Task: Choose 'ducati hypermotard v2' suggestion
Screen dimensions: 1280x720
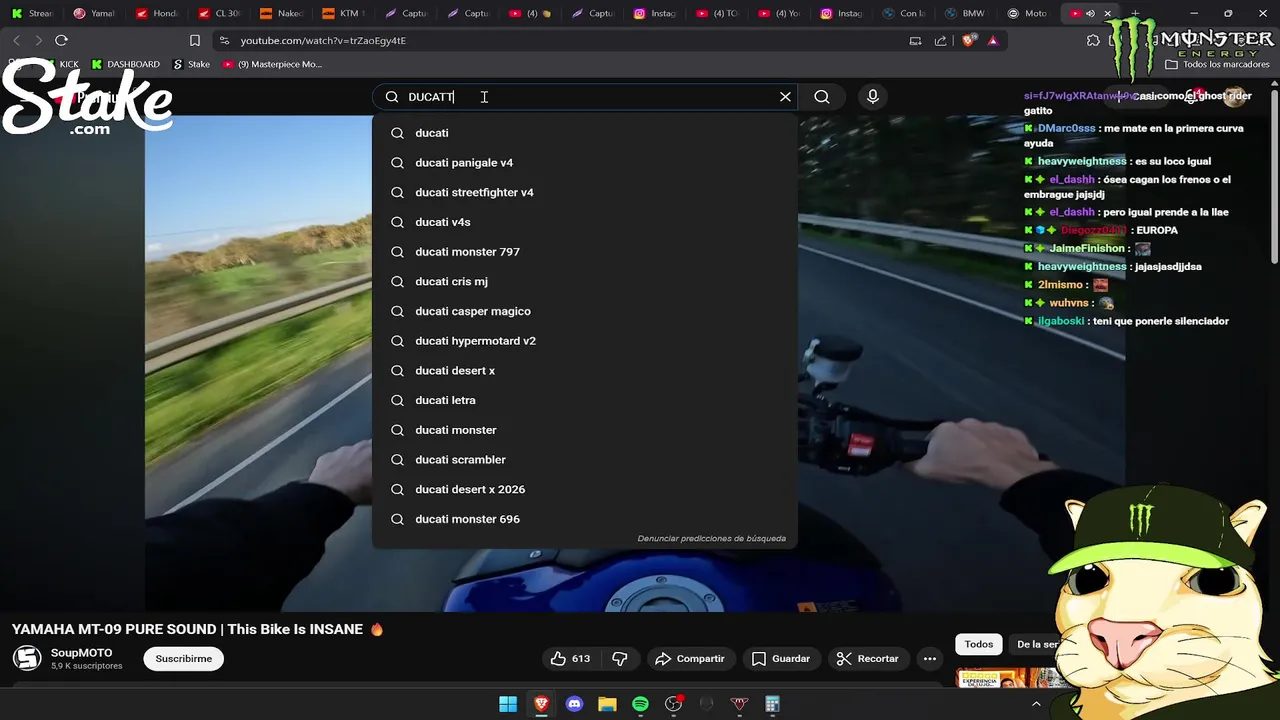Action: [585, 341]
